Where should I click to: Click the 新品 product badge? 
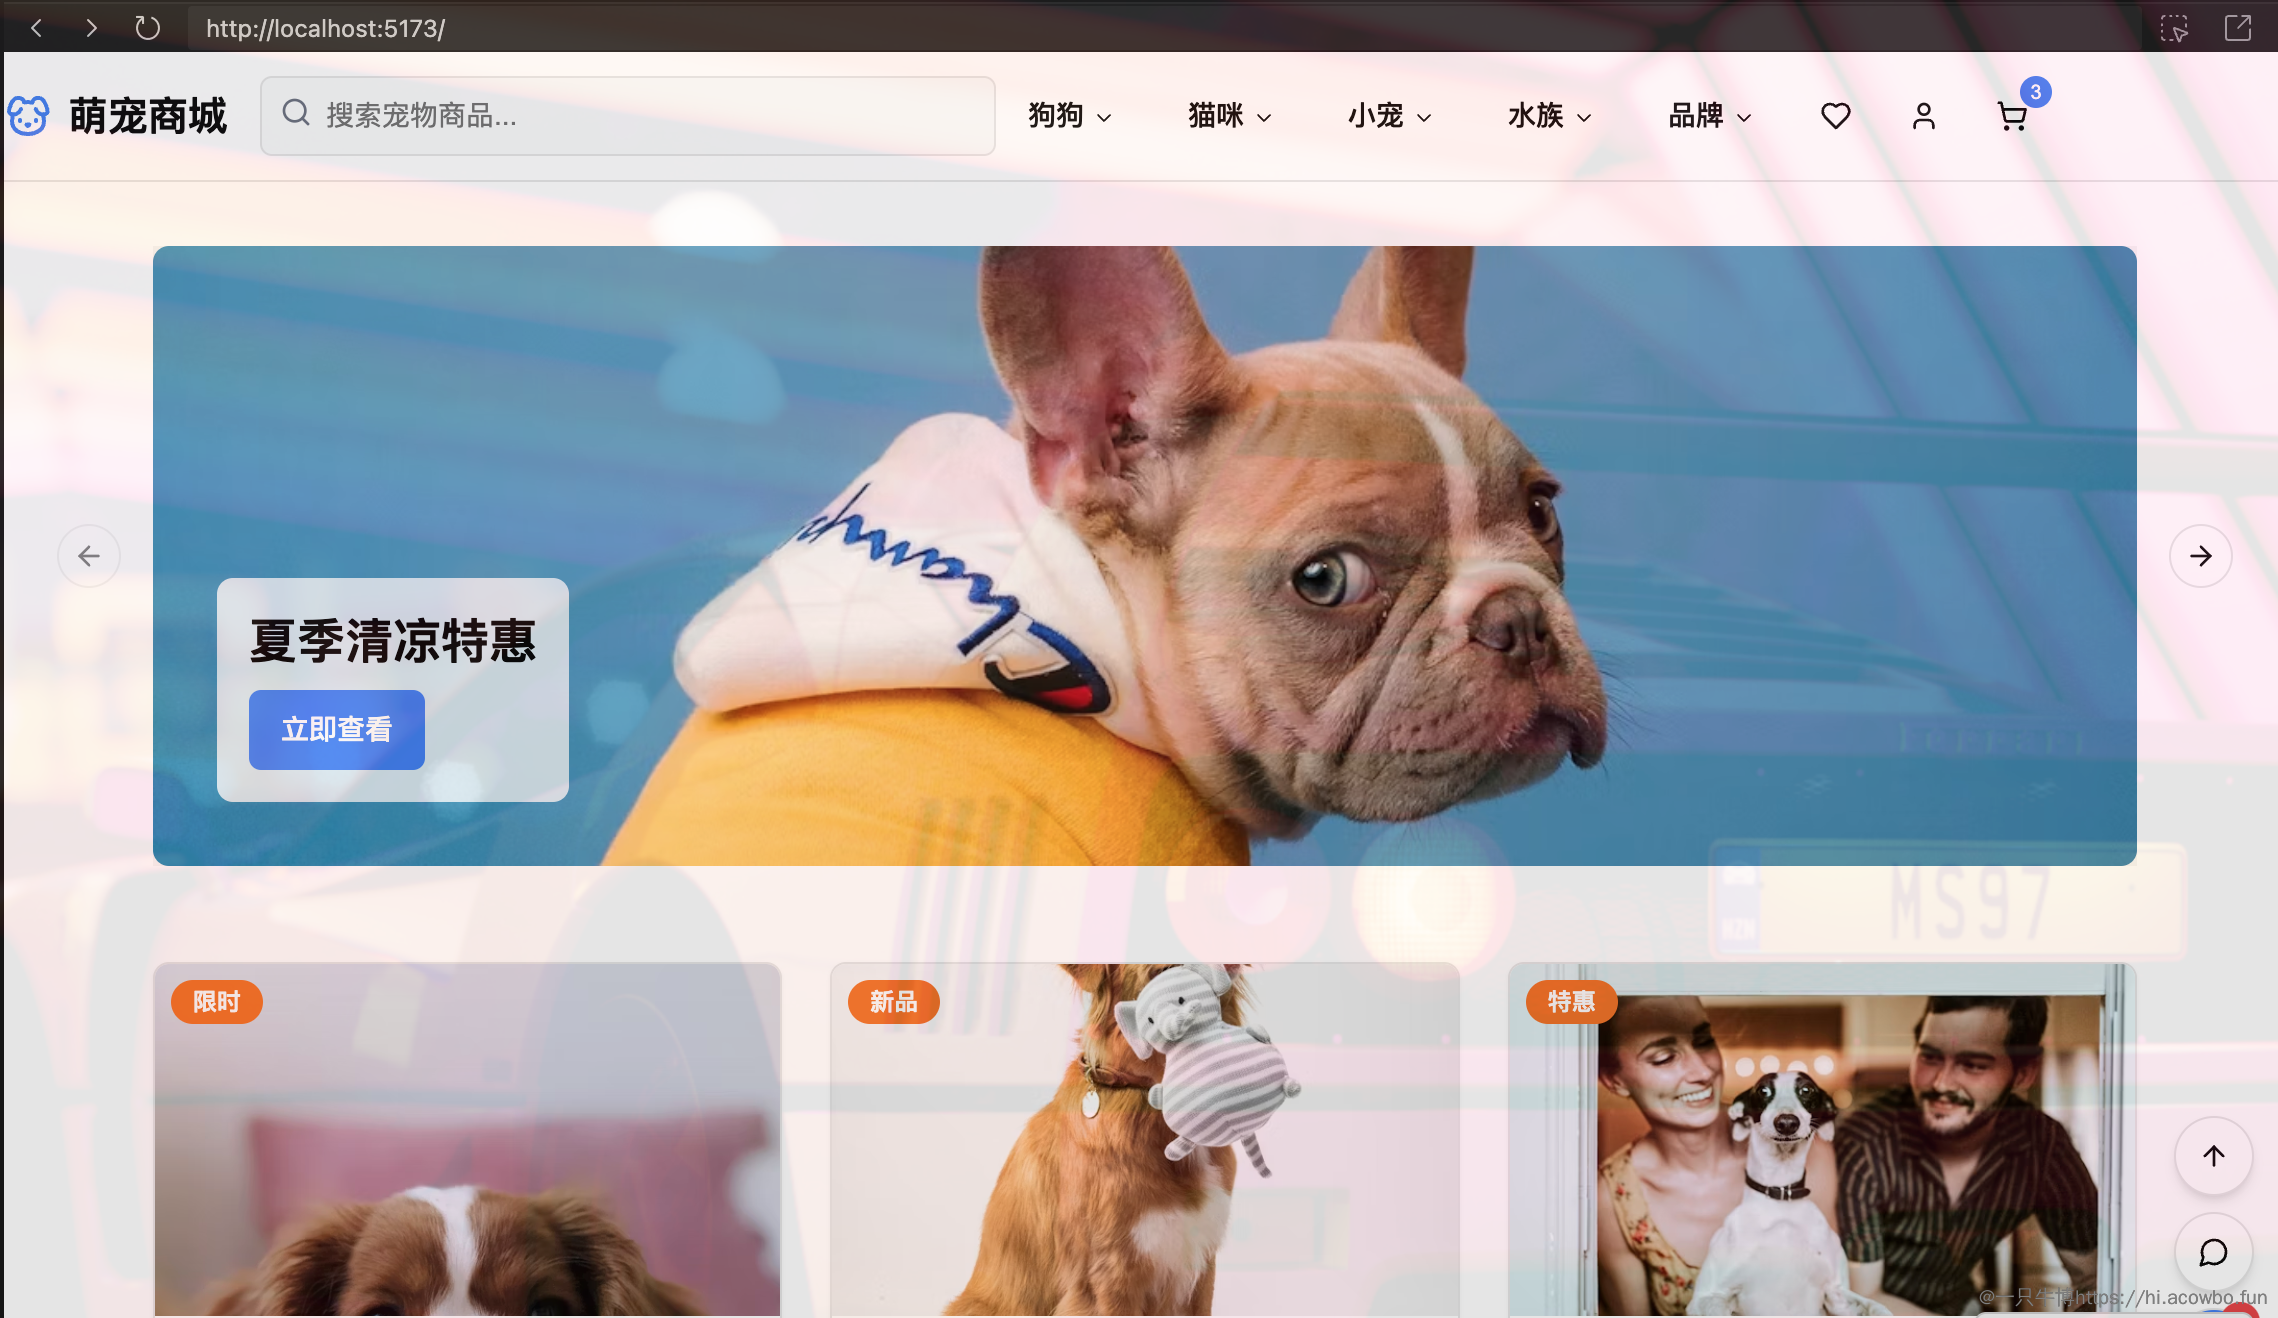[894, 1002]
